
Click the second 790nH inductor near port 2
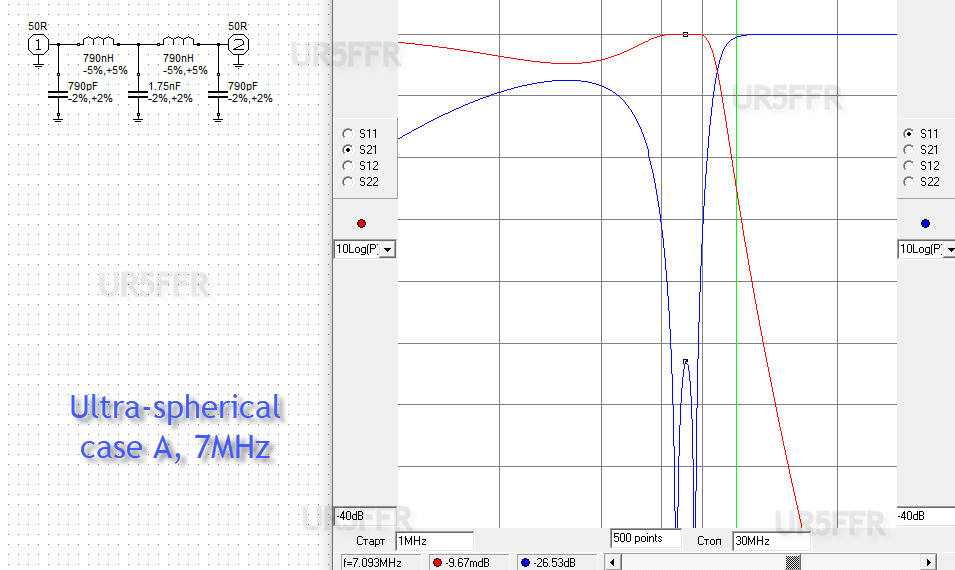(x=179, y=43)
